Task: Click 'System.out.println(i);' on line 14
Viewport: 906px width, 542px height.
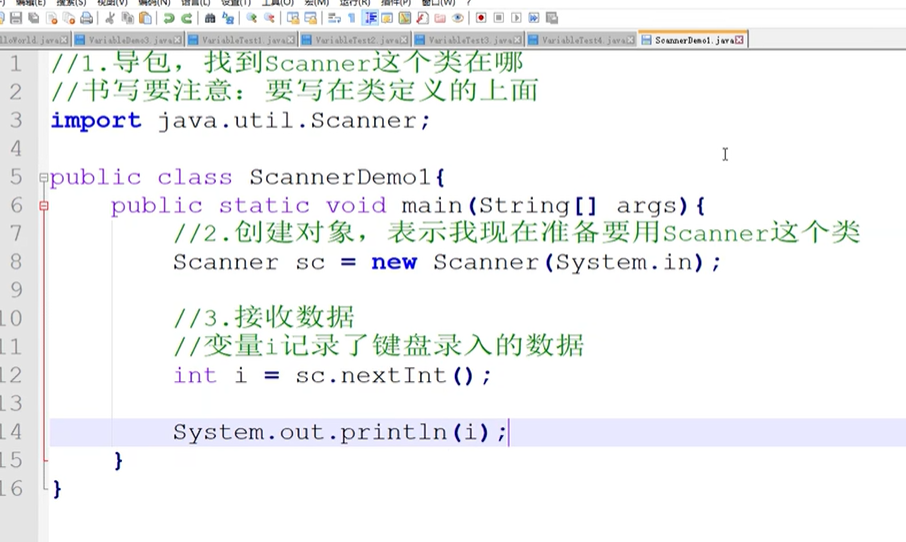Action: point(340,432)
